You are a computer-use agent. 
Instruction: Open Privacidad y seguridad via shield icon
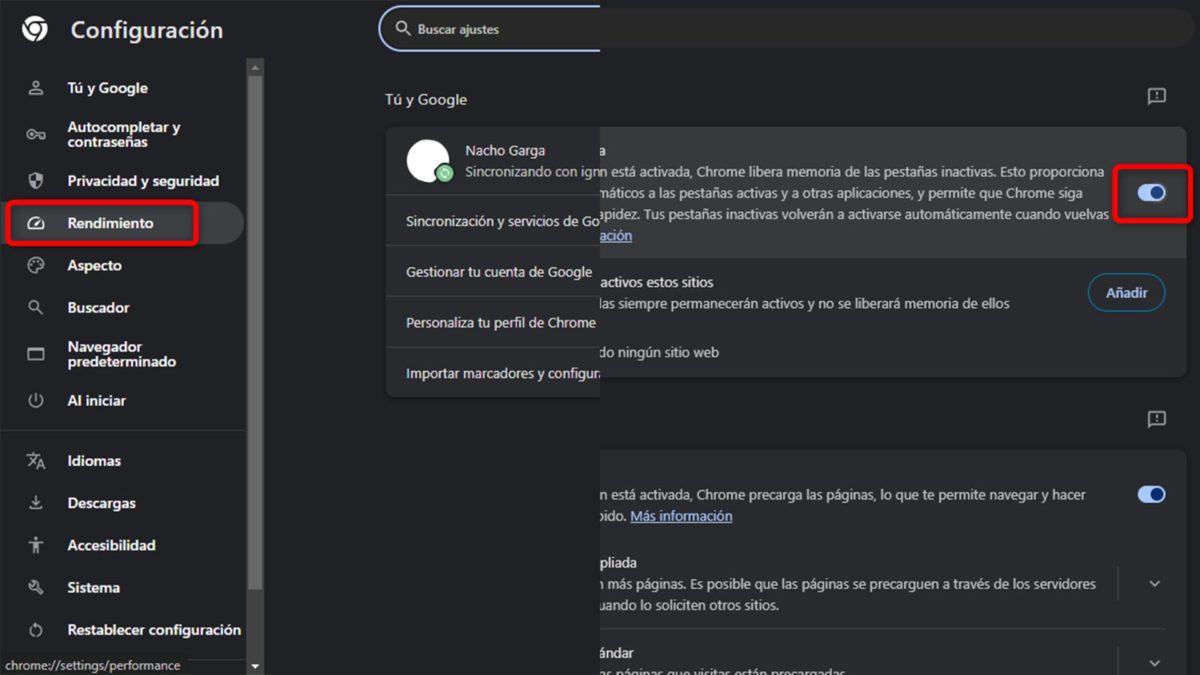point(36,180)
